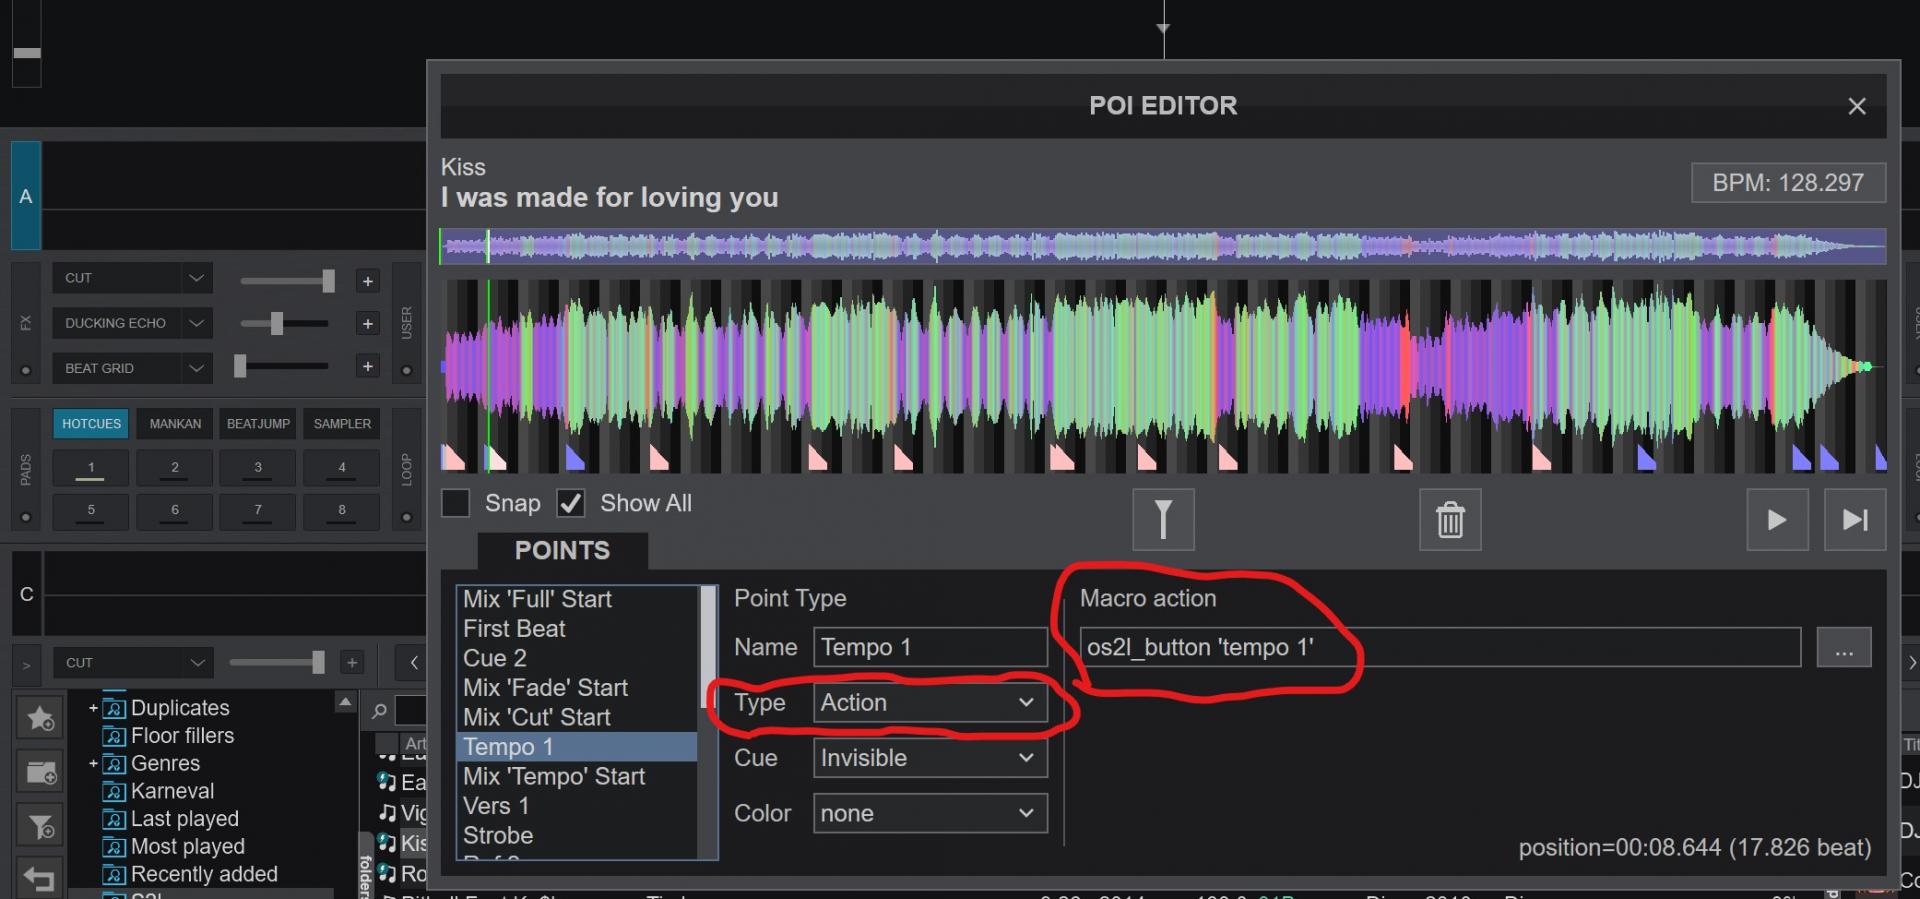Select deck A button
This screenshot has width=1920, height=899.
(x=26, y=196)
